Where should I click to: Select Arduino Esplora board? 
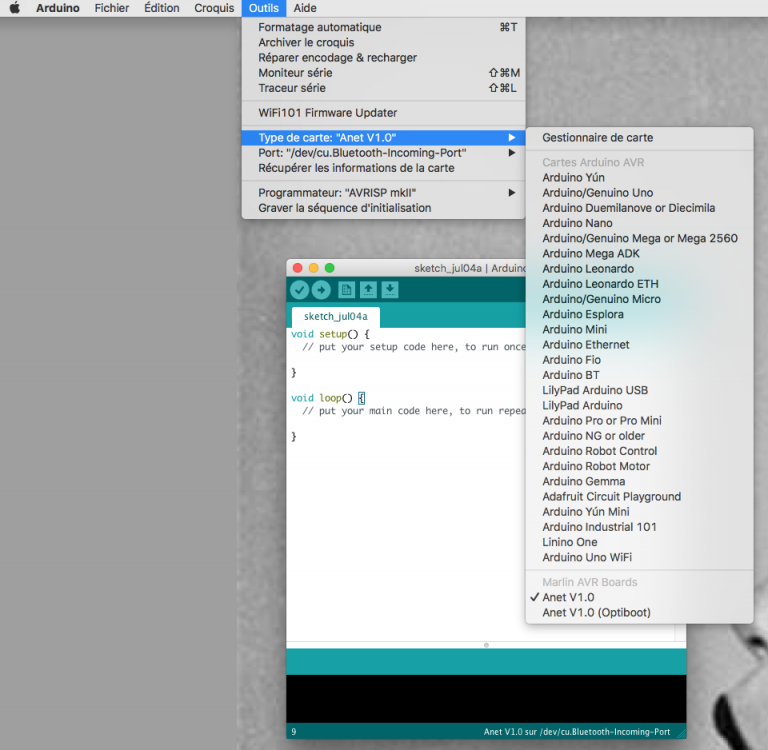pyautogui.click(x=639, y=314)
